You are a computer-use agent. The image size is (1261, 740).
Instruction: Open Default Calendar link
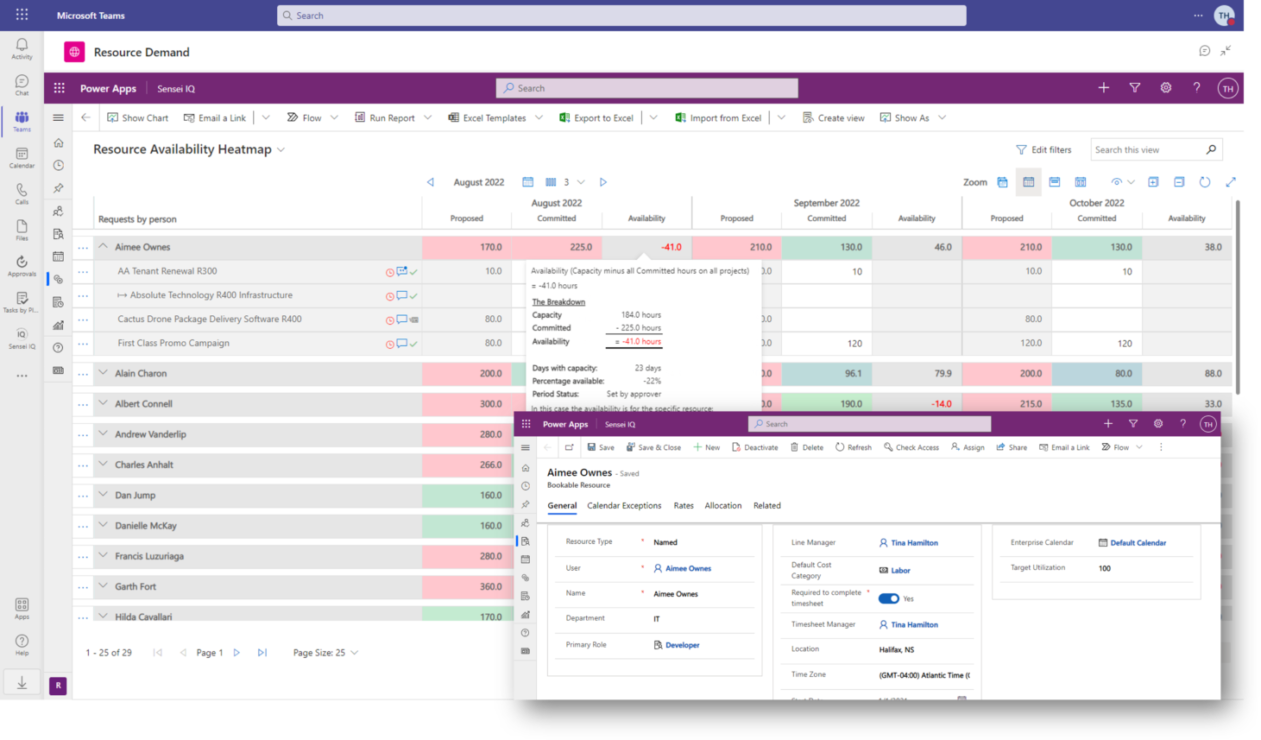[1138, 542]
